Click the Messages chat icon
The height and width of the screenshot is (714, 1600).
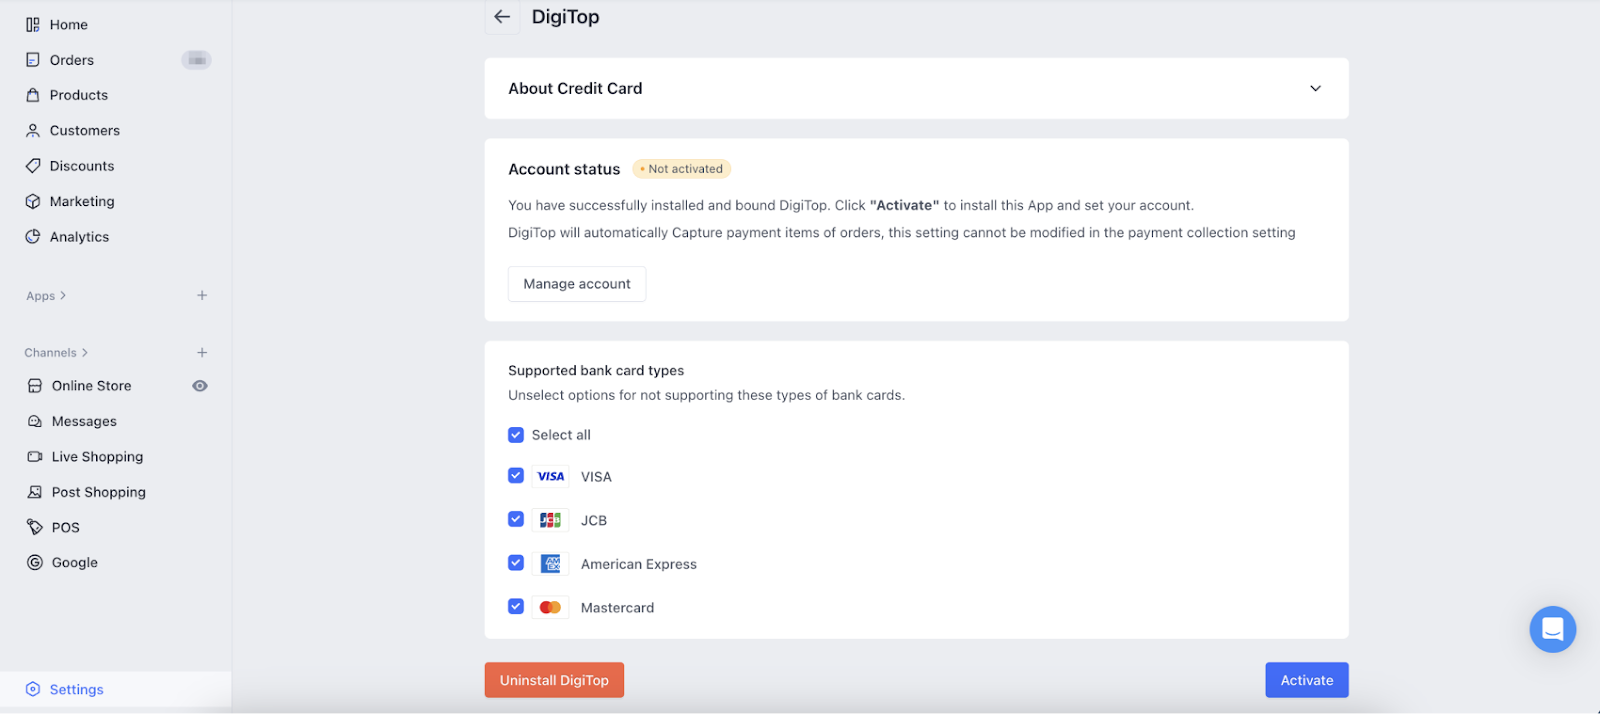(35, 422)
